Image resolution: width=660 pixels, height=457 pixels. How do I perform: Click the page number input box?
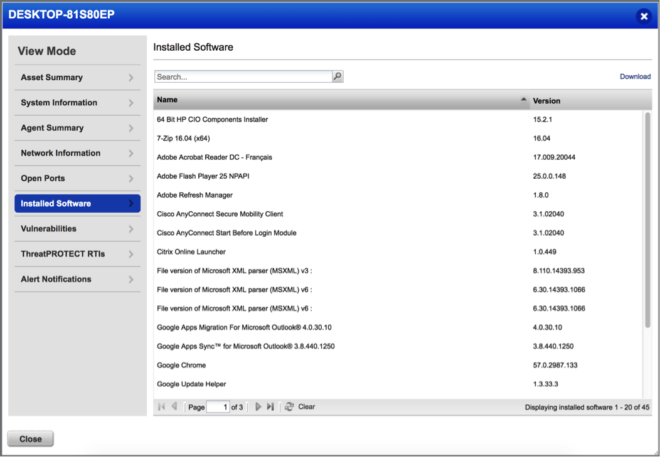(x=218, y=407)
